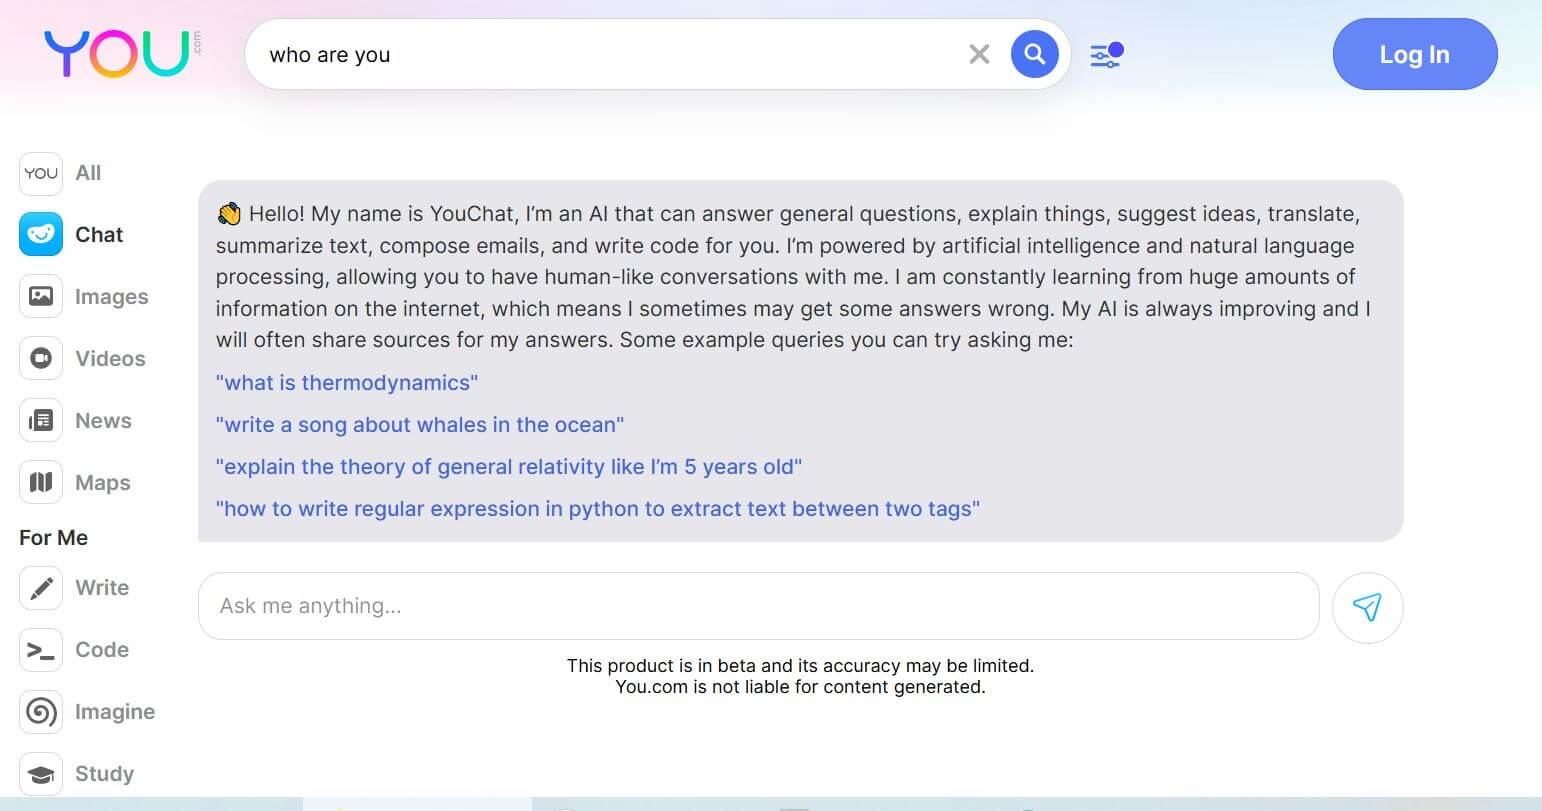Select the Imagine image generator icon
The width and height of the screenshot is (1542, 811).
click(x=40, y=712)
